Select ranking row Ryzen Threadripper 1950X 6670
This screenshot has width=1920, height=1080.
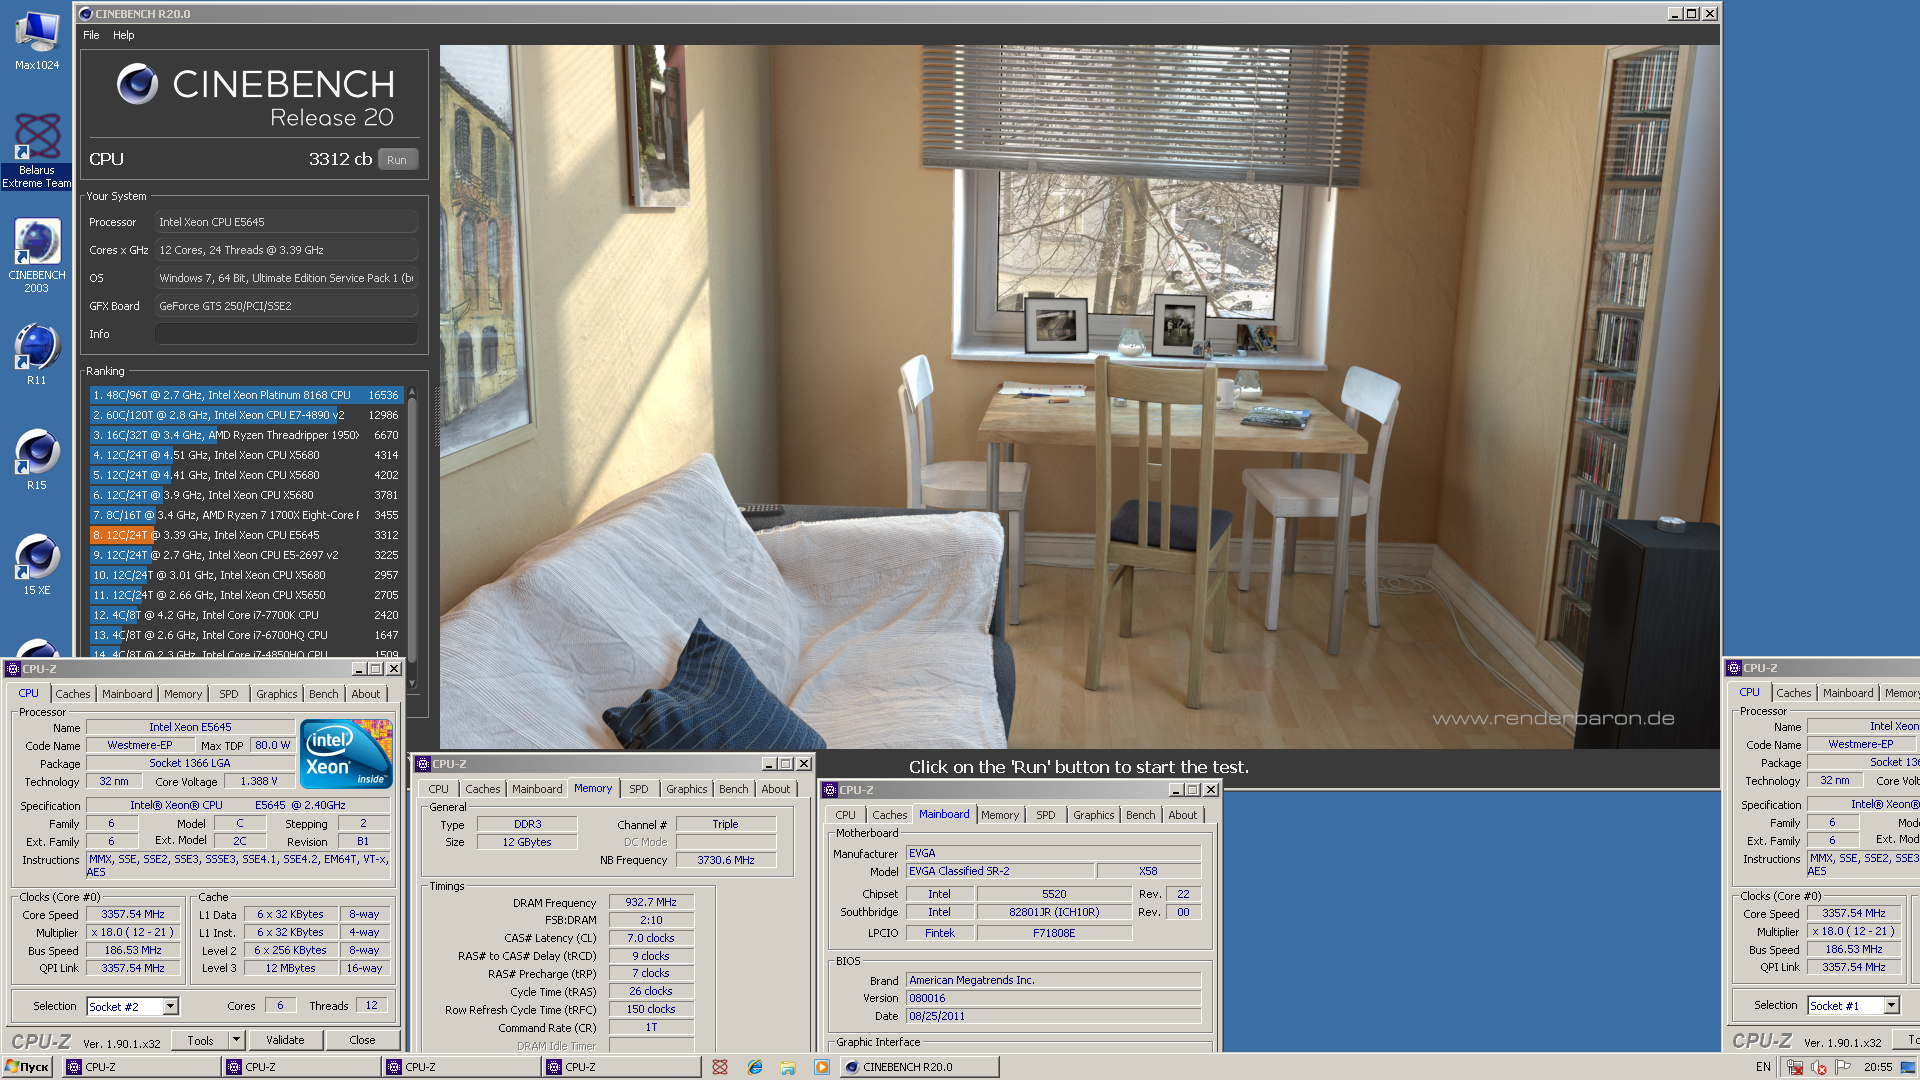(x=246, y=435)
